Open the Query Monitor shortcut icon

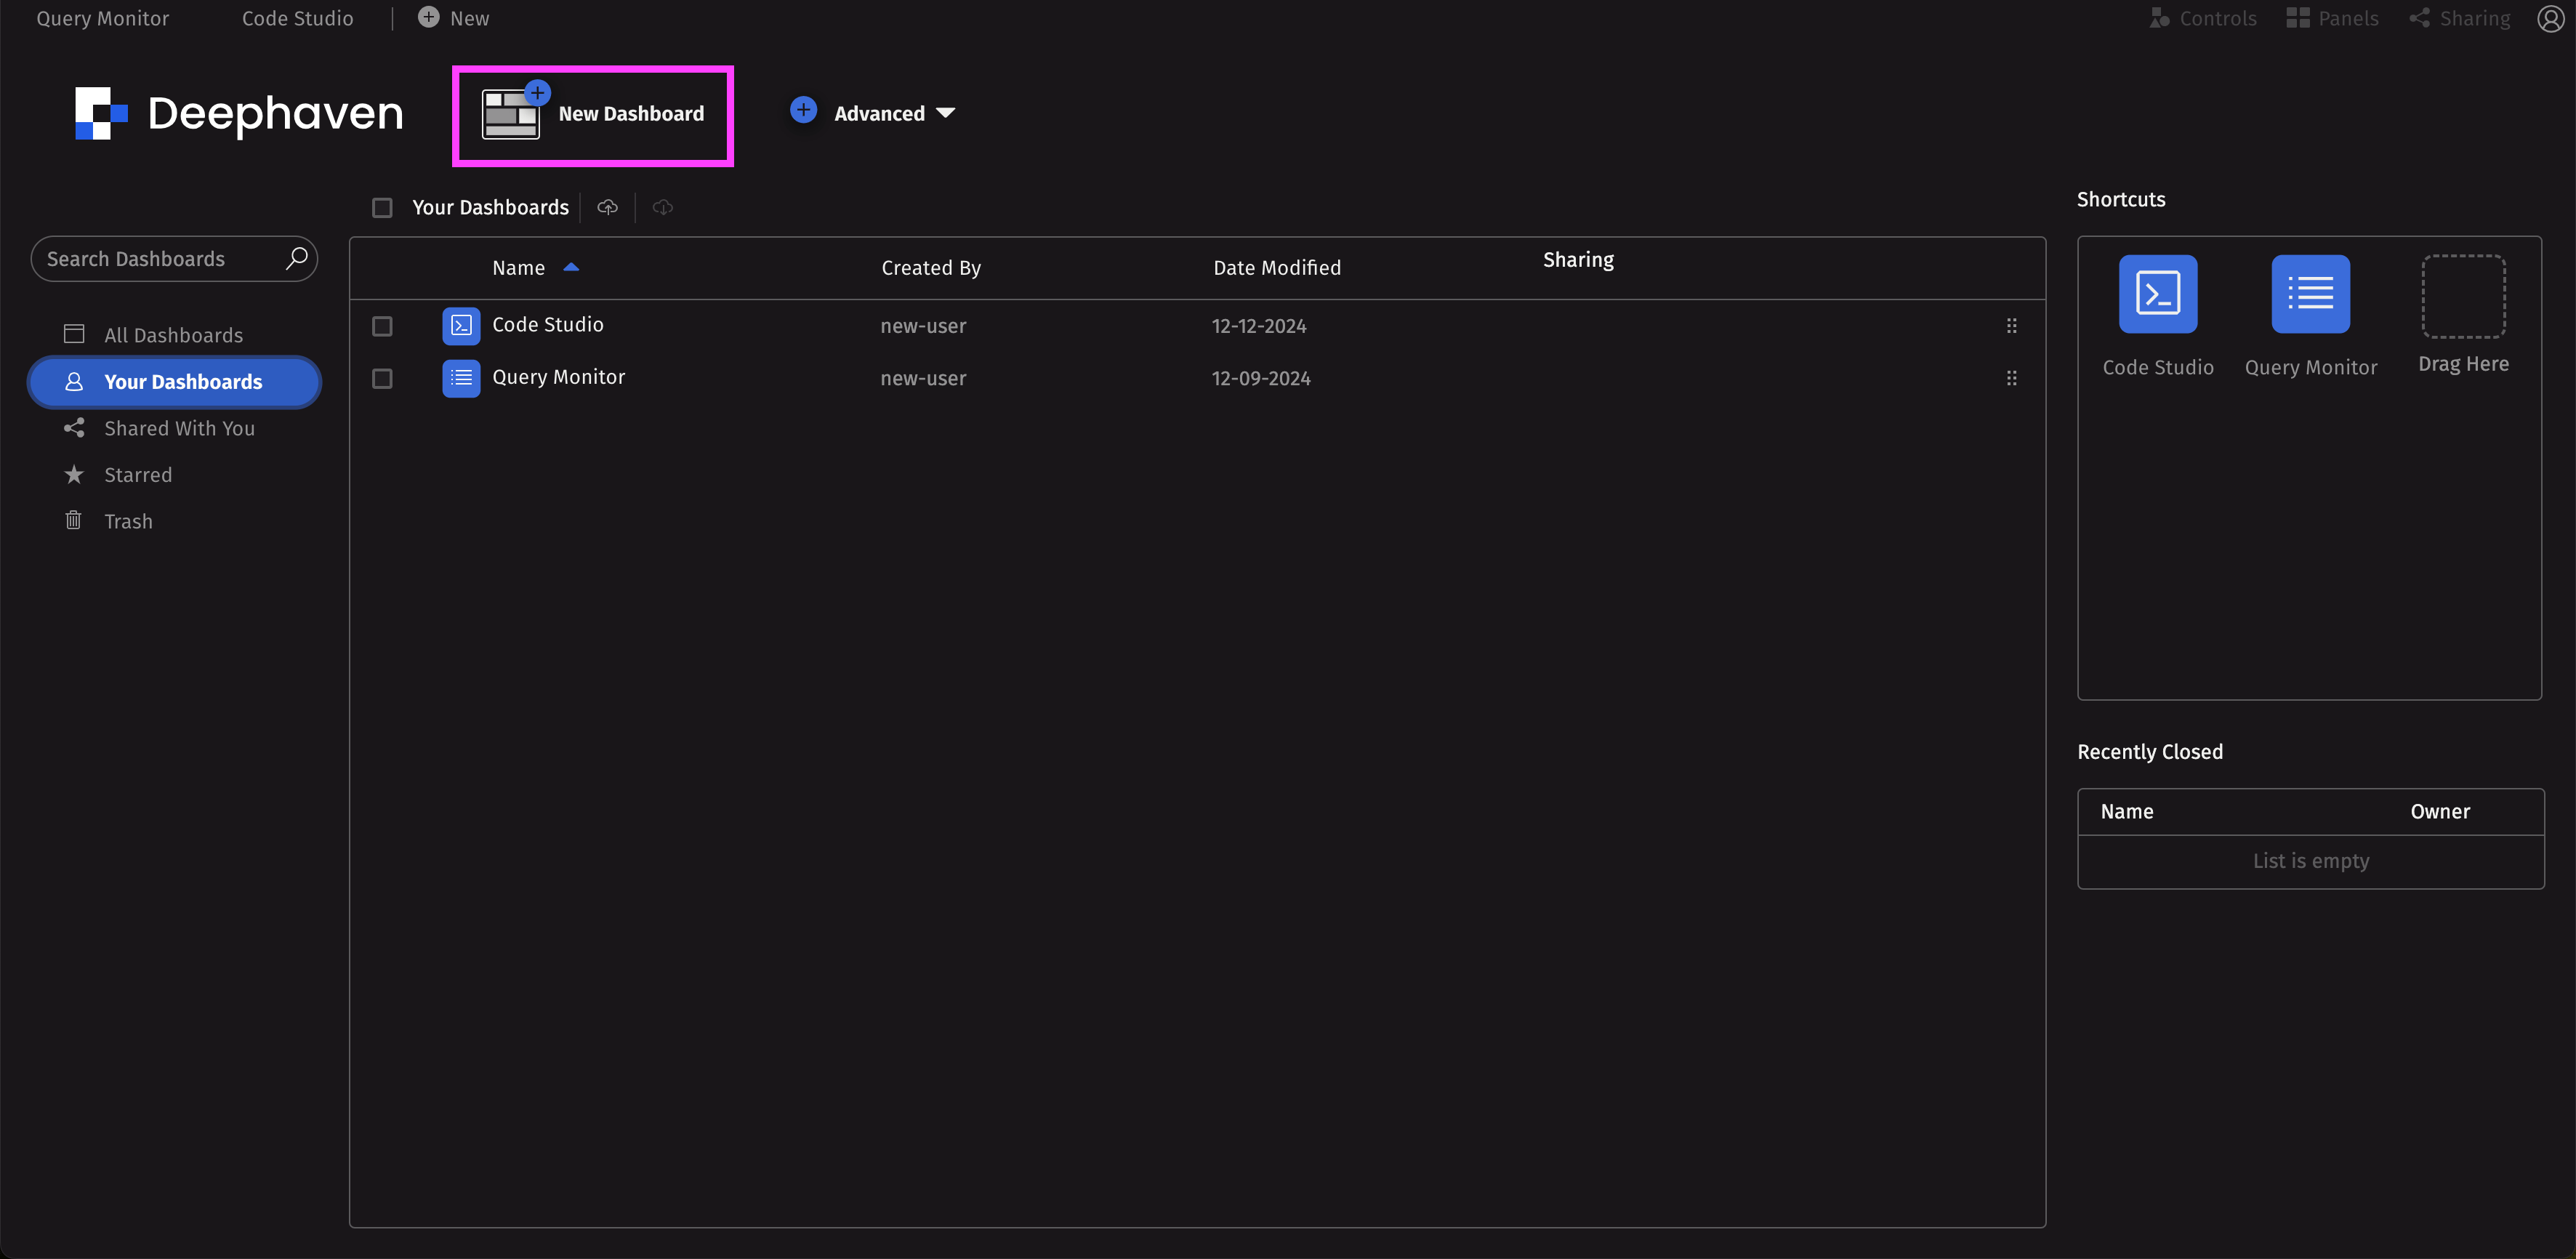click(x=2310, y=294)
